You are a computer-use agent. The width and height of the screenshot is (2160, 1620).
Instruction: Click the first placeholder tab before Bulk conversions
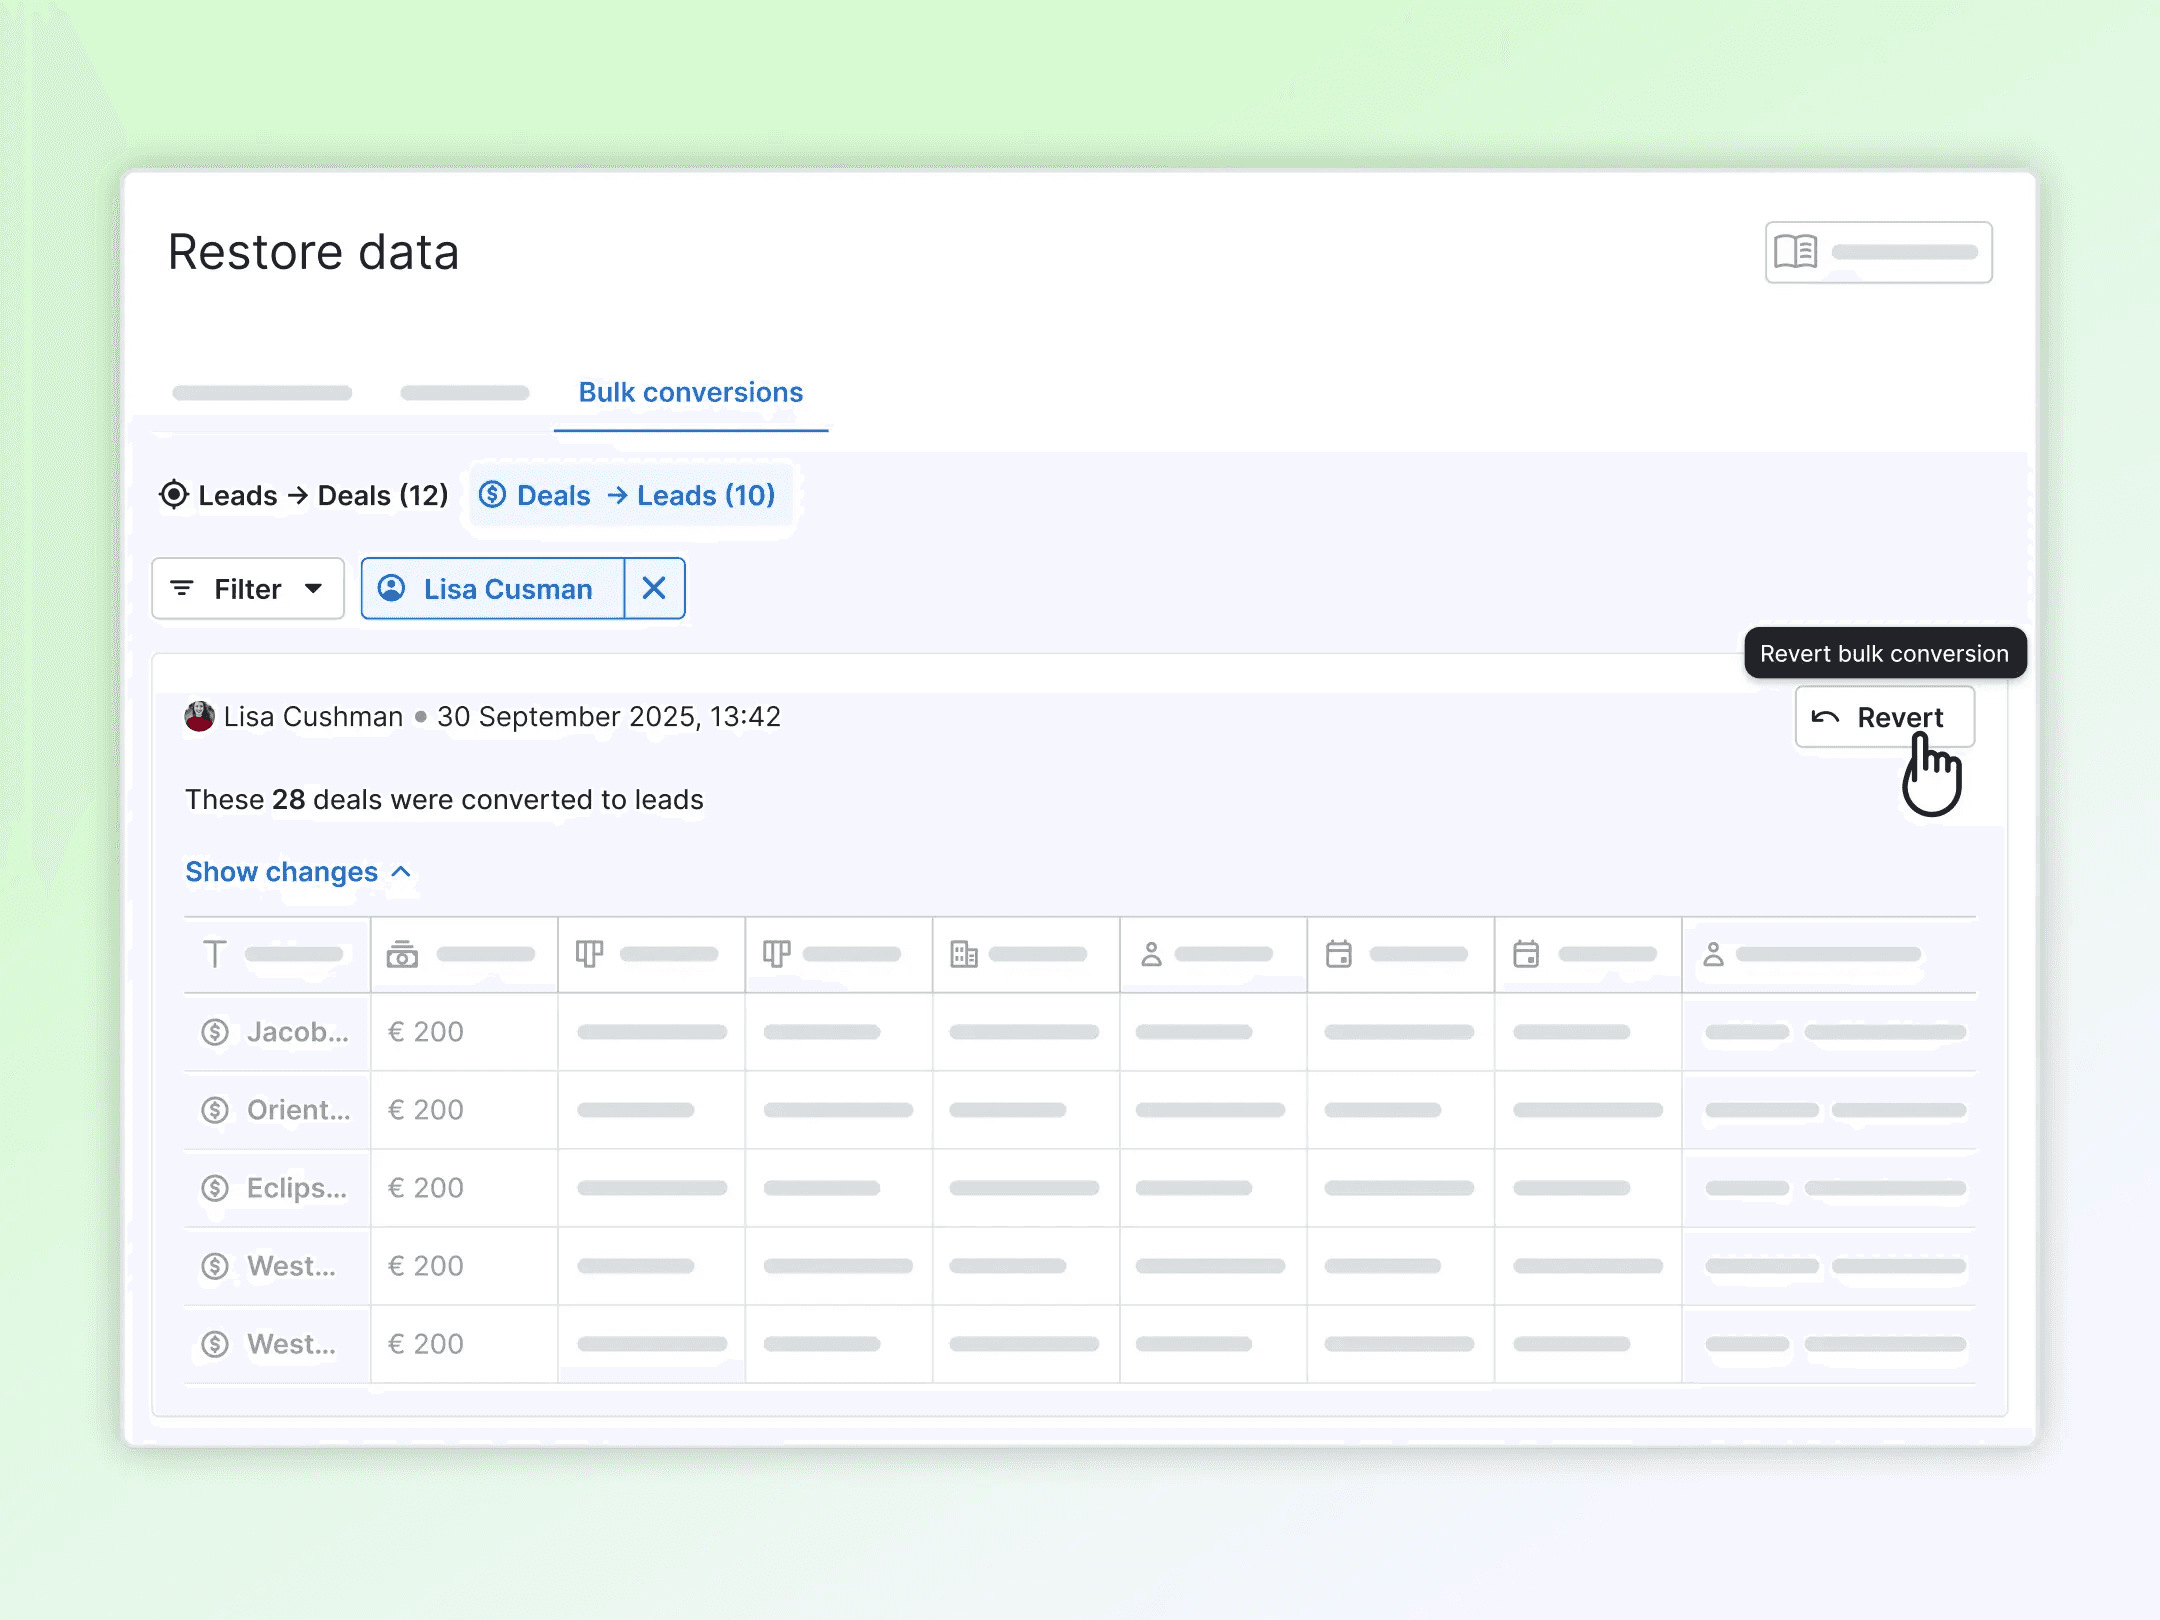pos(262,393)
